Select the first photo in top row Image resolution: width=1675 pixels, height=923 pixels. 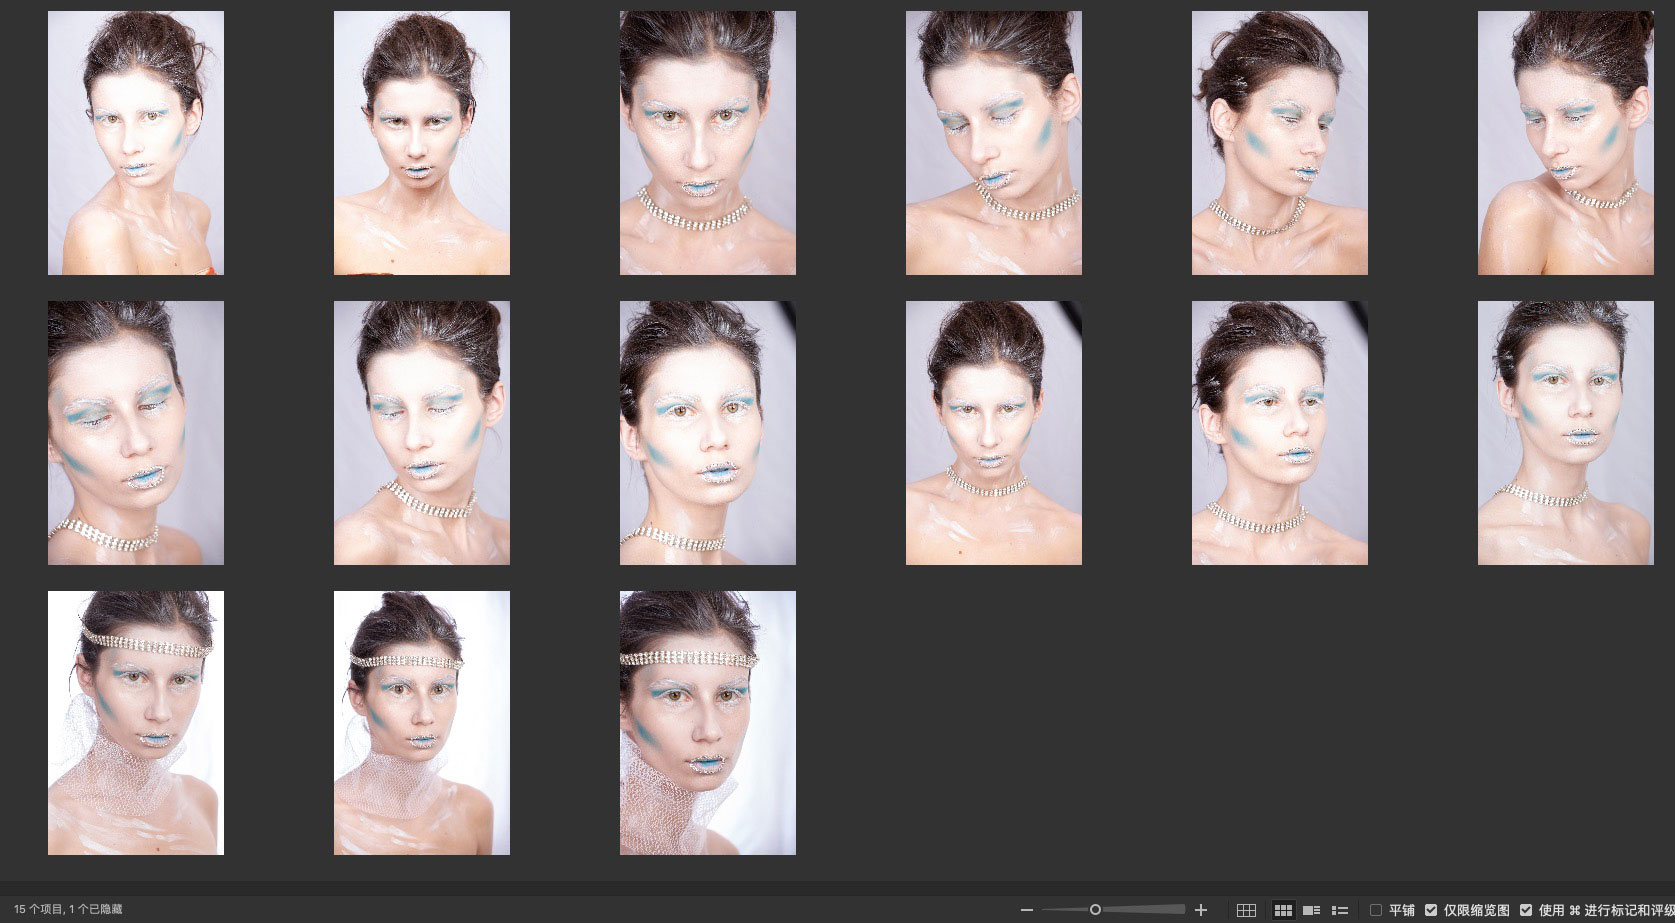click(x=136, y=143)
